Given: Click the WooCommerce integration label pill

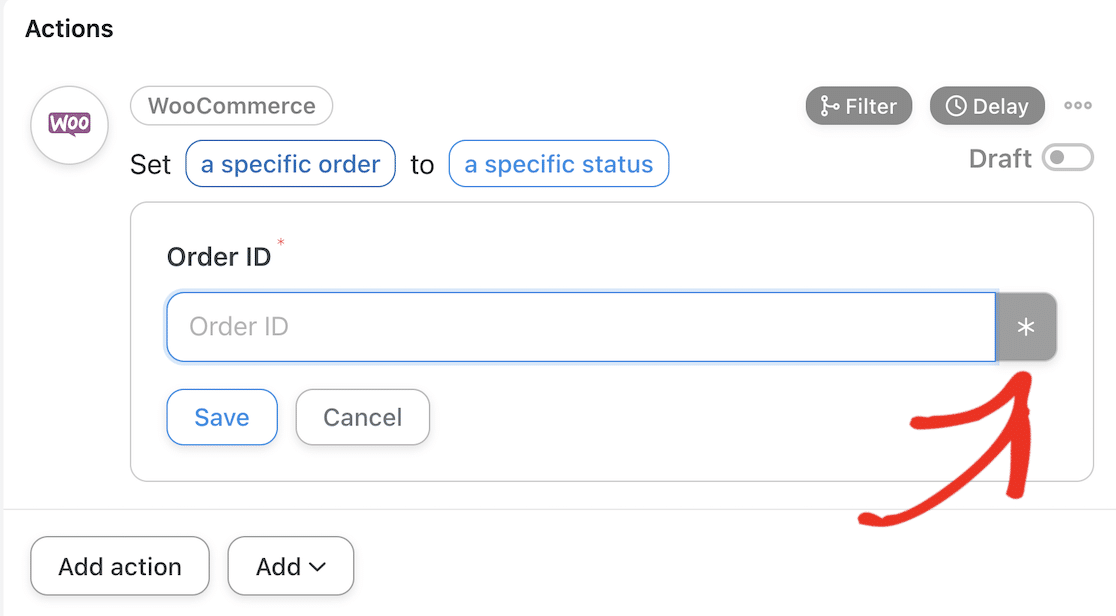Looking at the screenshot, I should (x=231, y=105).
